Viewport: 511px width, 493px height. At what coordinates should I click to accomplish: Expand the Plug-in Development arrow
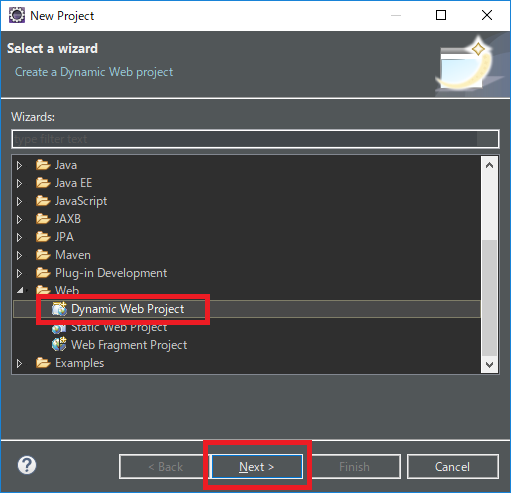(x=19, y=273)
